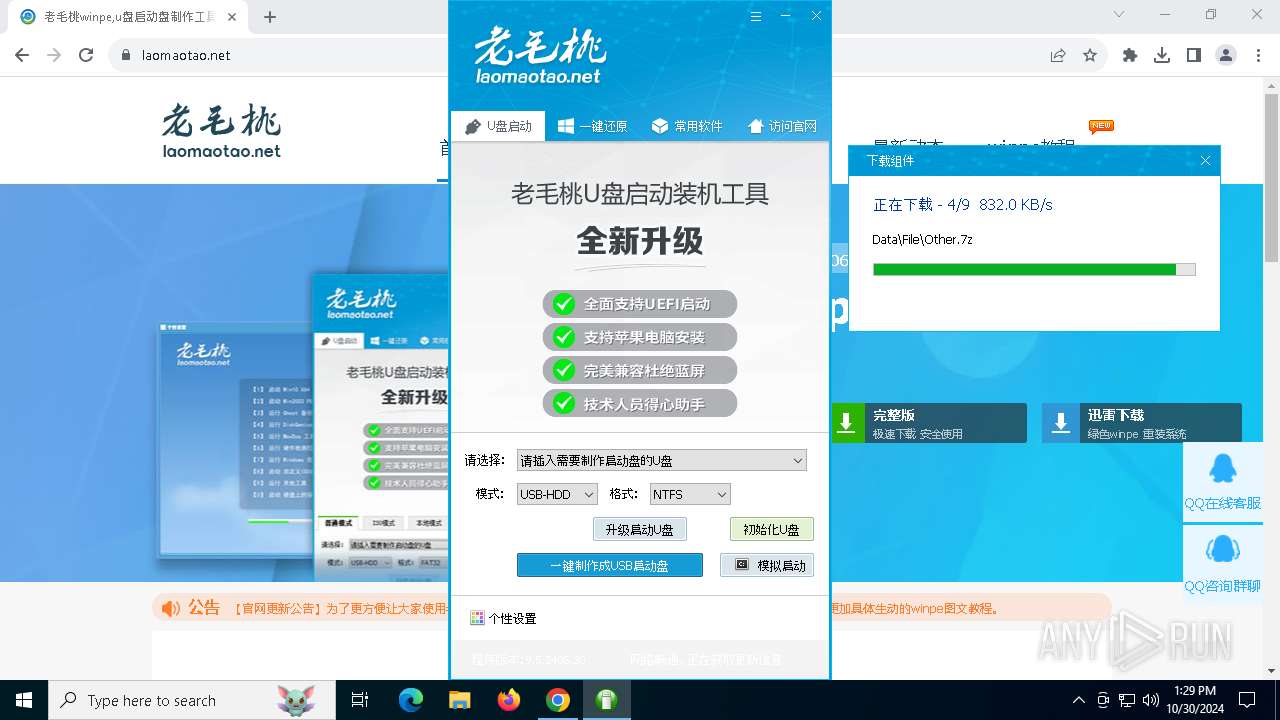
Task: Open File Explorer from taskbar
Action: (459, 700)
